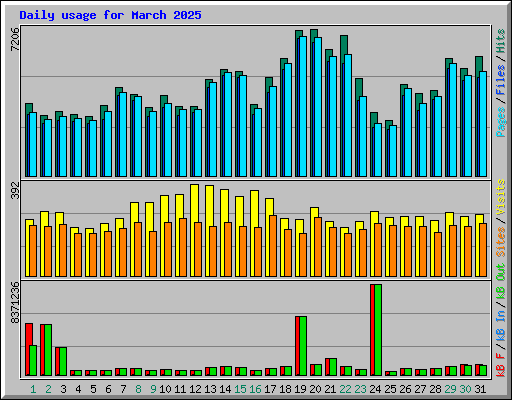512x400 pixels.
Task: Click day 31 label on the axis
Action: pyautogui.click(x=480, y=389)
